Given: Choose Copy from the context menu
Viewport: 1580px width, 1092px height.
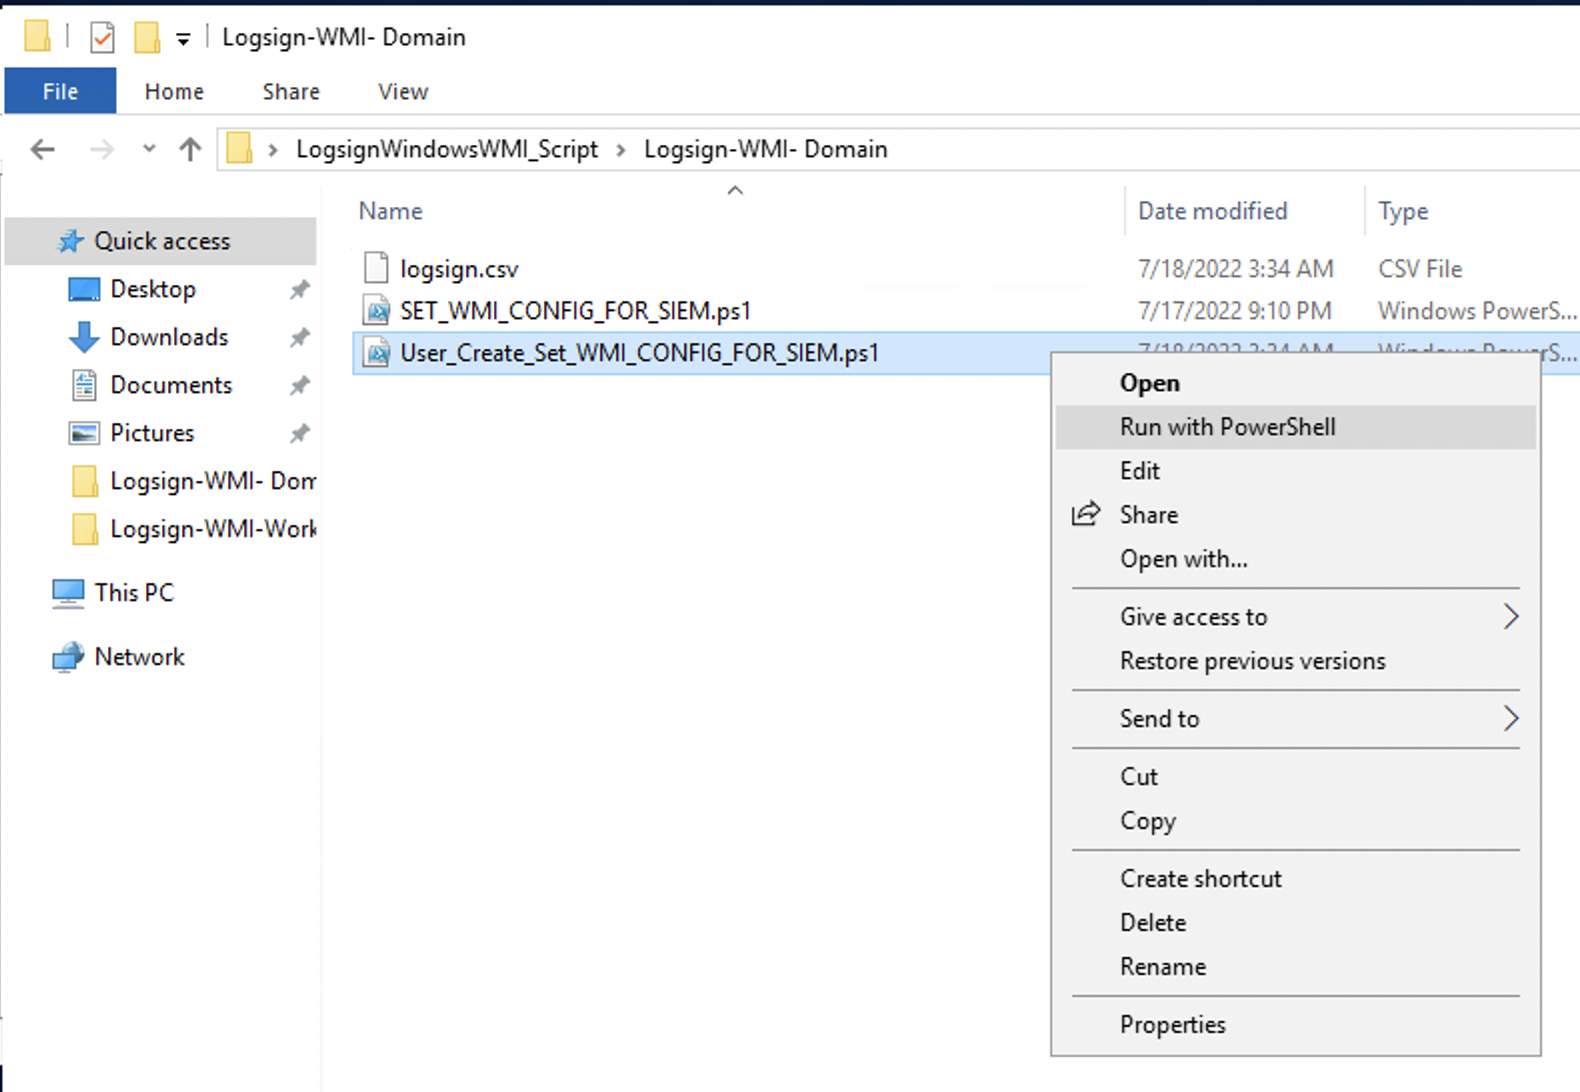Looking at the screenshot, I should [x=1295, y=821].
